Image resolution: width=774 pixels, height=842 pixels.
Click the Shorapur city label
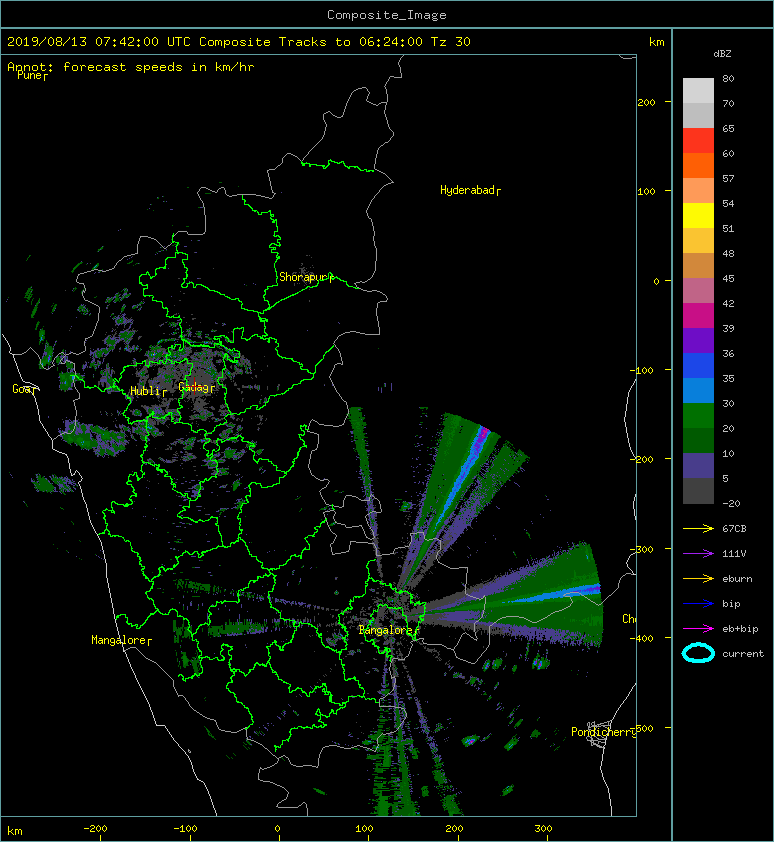(x=303, y=277)
